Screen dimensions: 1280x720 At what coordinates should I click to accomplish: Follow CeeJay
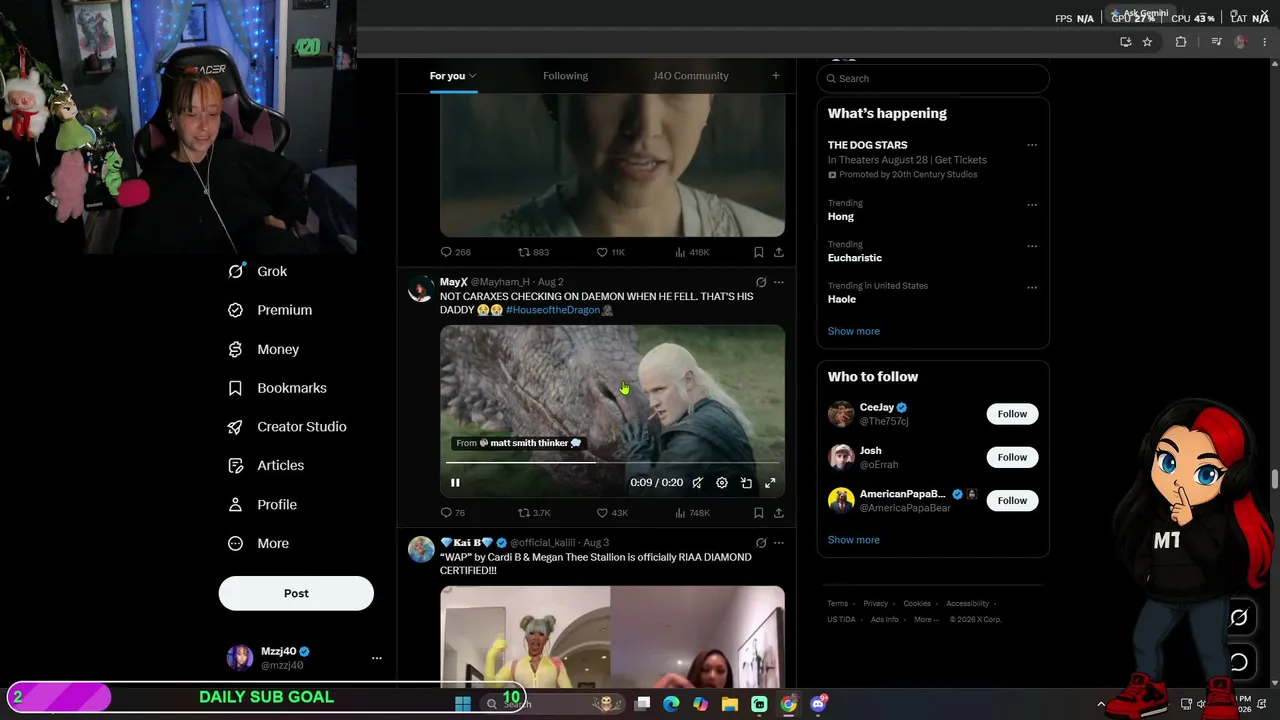click(1012, 414)
